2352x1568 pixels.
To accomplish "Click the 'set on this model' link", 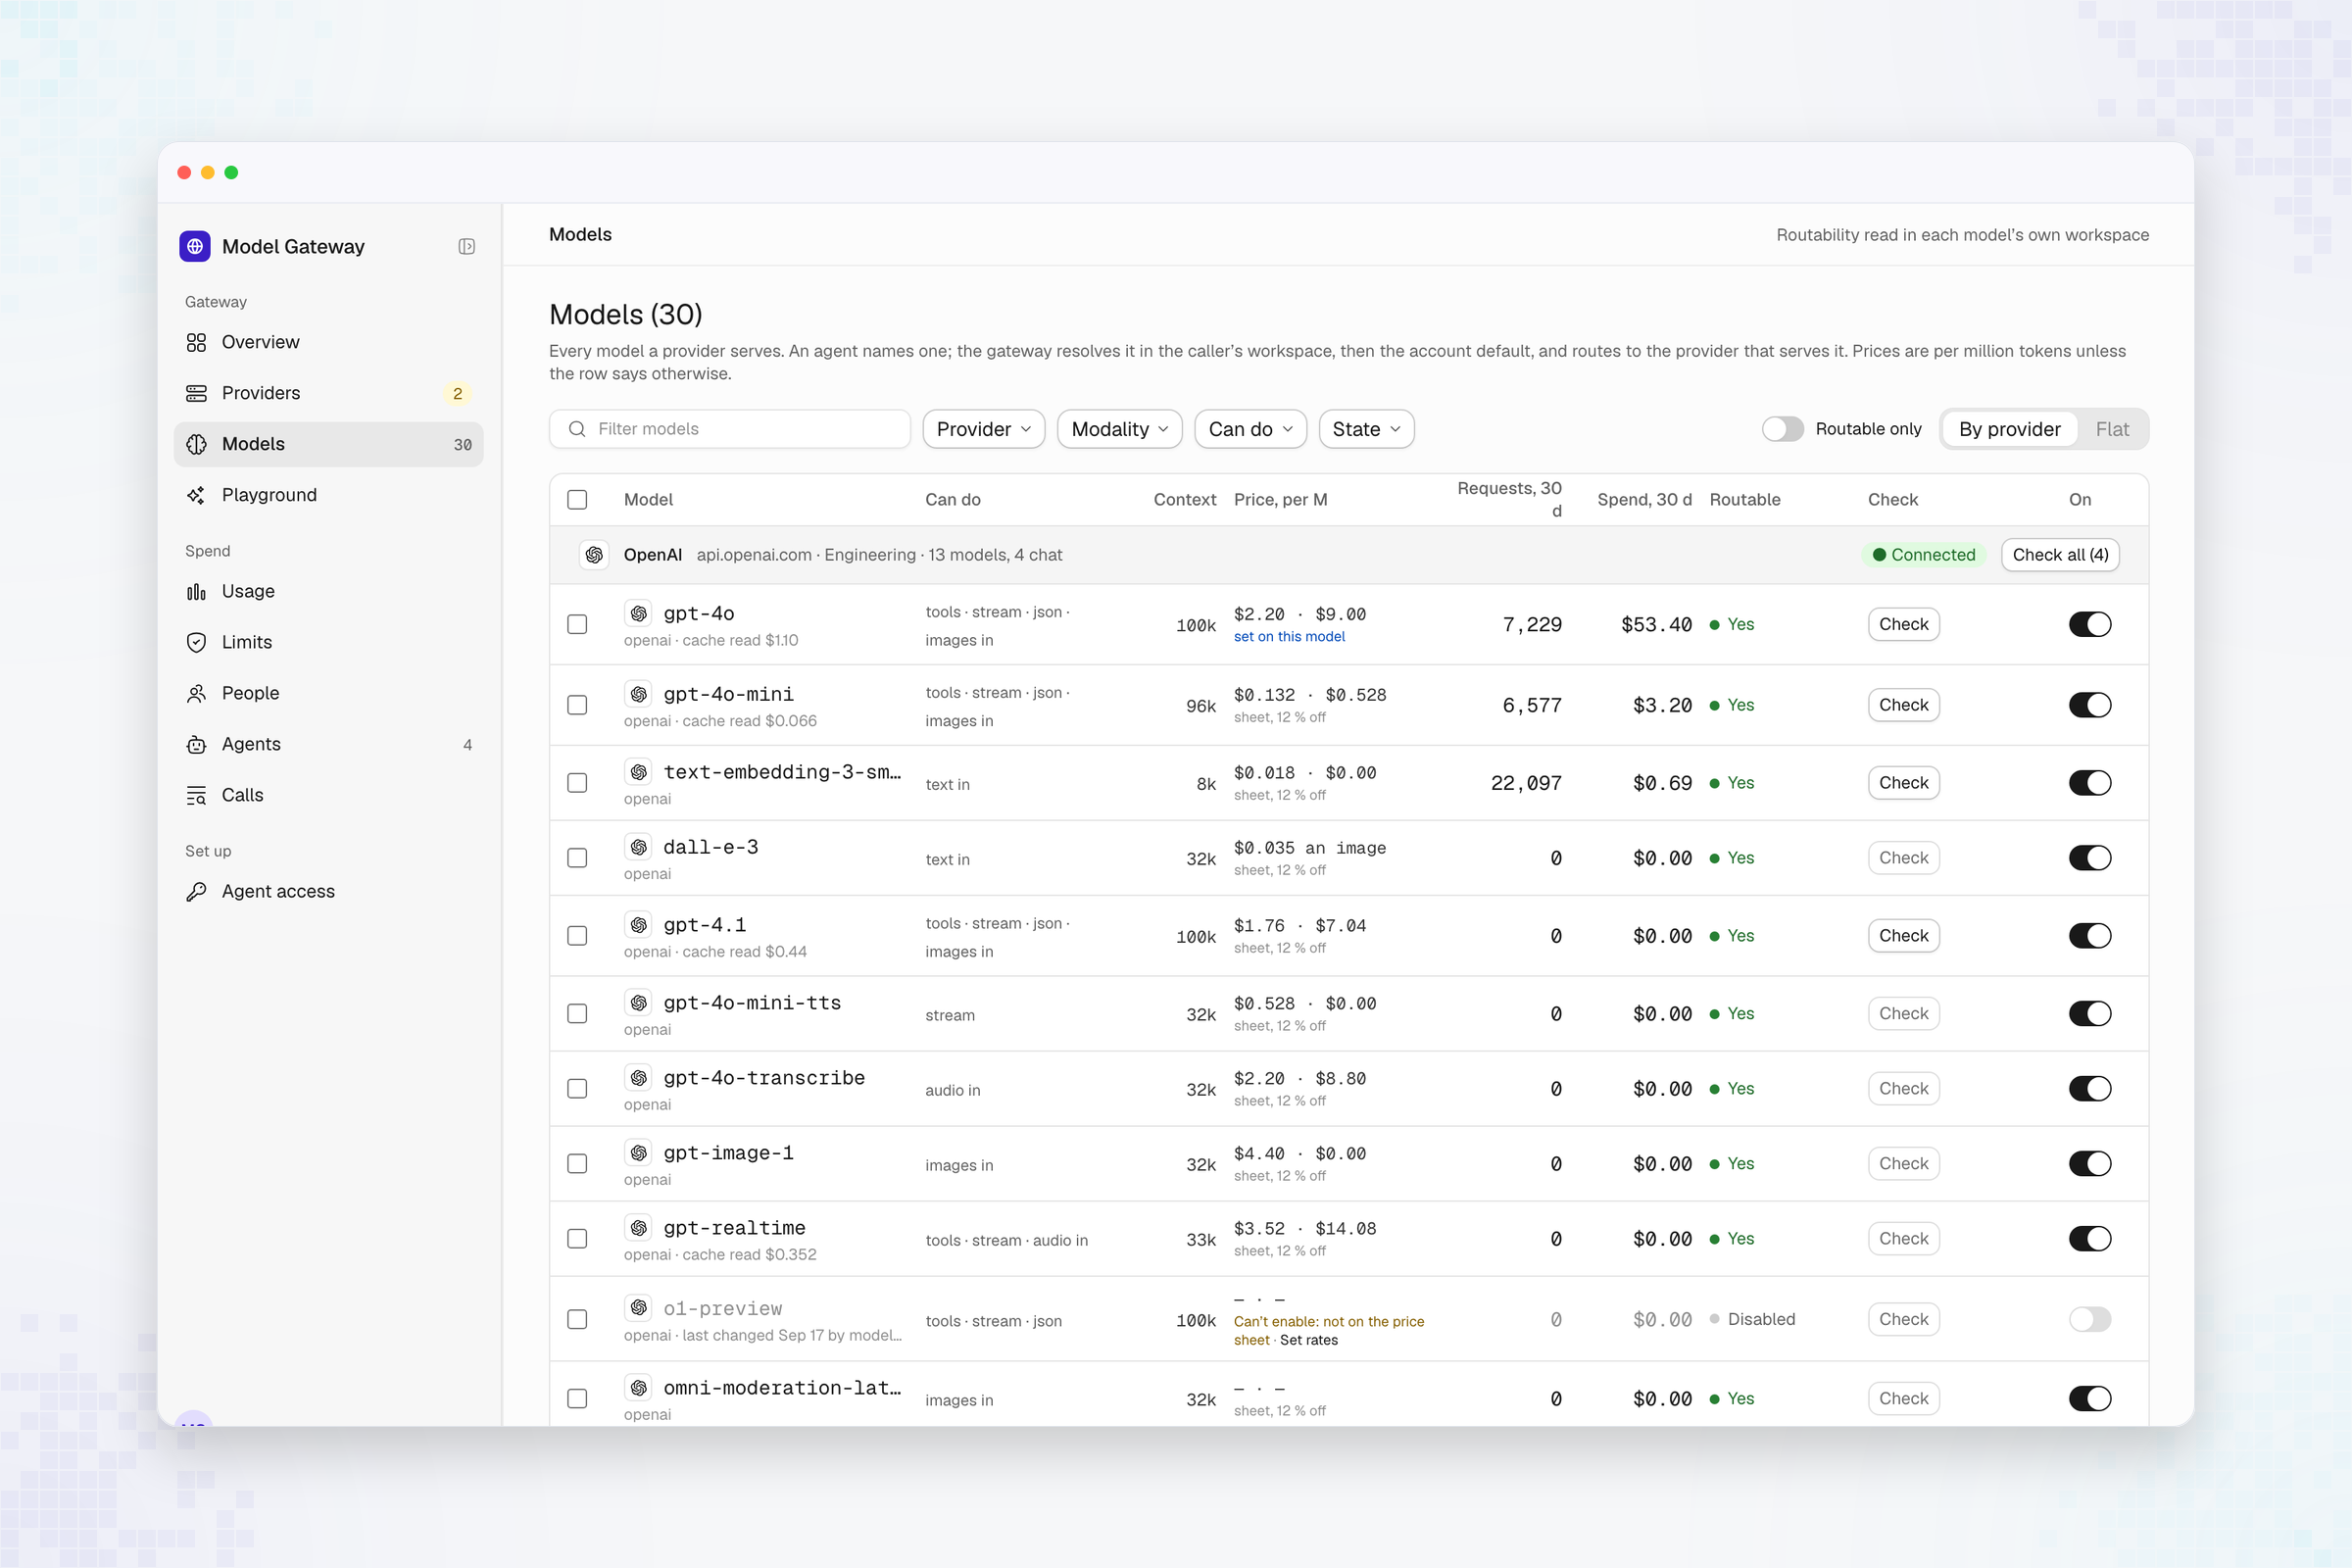I will point(1289,637).
